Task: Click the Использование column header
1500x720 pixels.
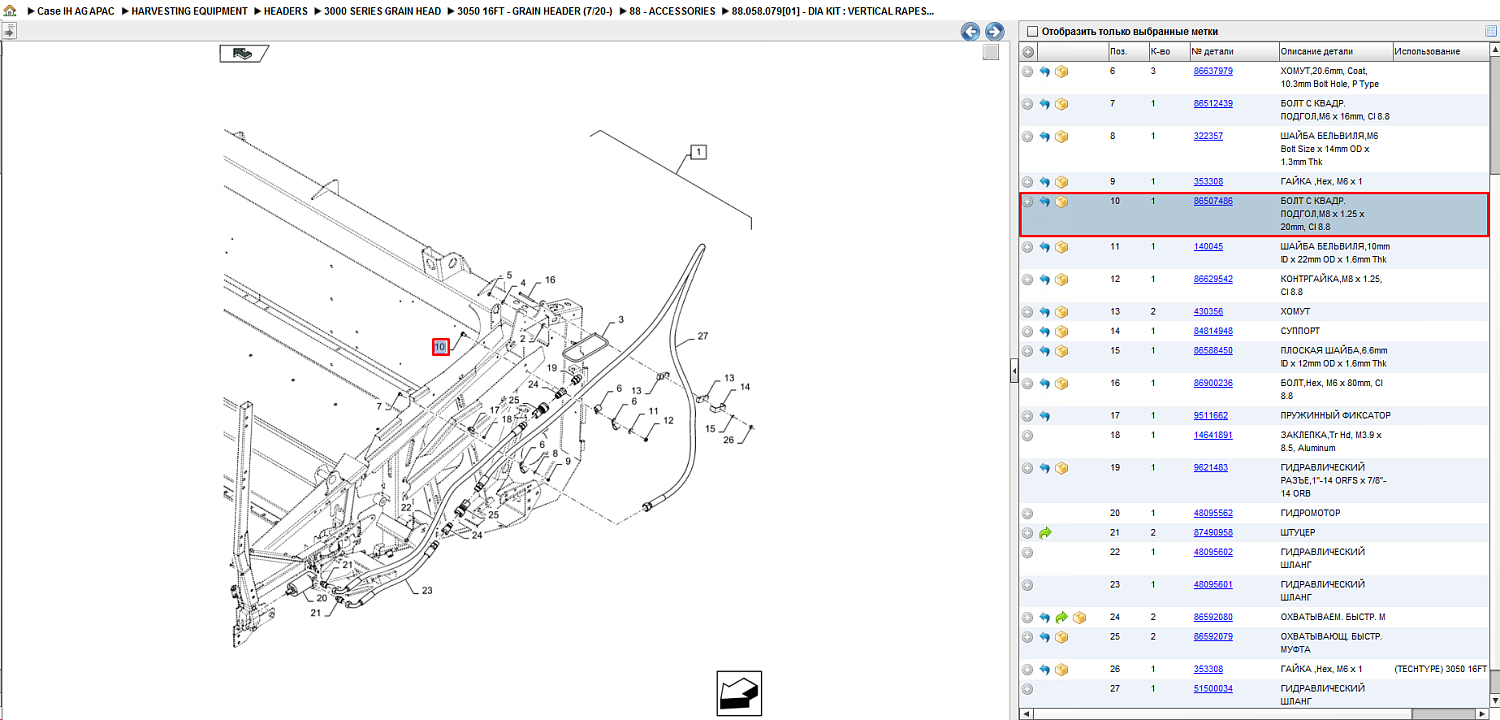Action: point(1440,52)
